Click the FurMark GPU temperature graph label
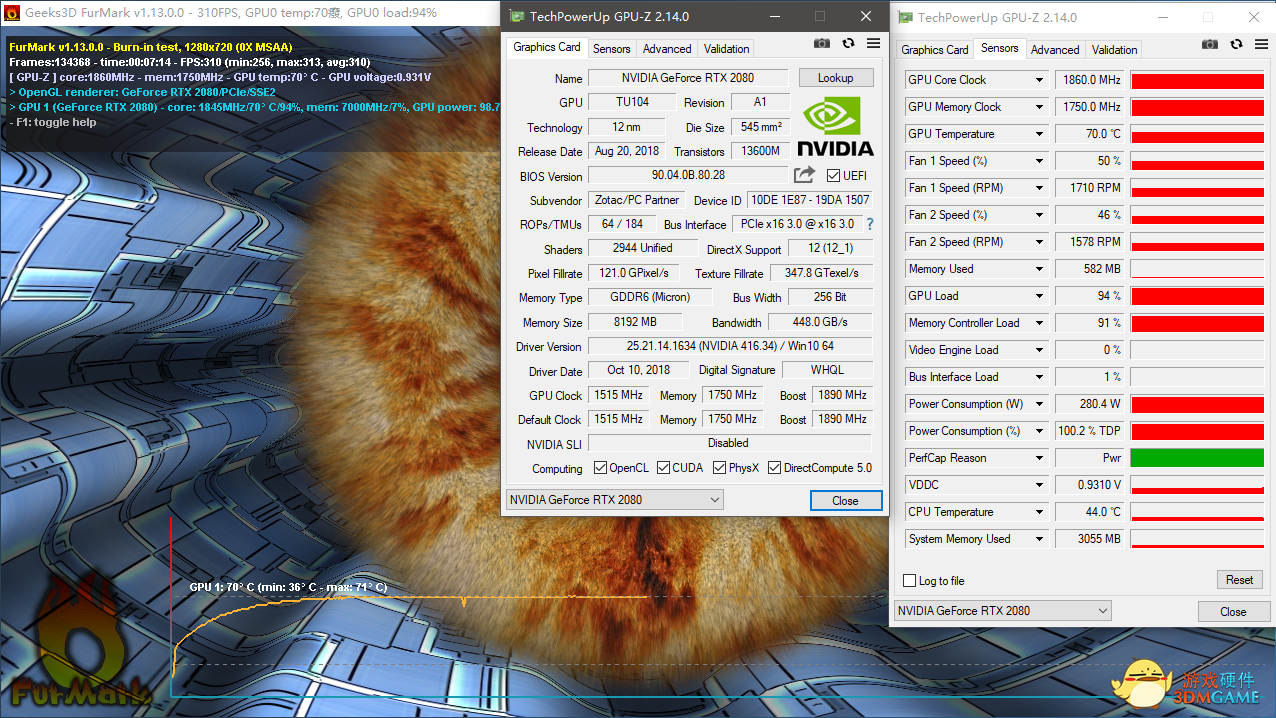The height and width of the screenshot is (718, 1276). [x=288, y=588]
